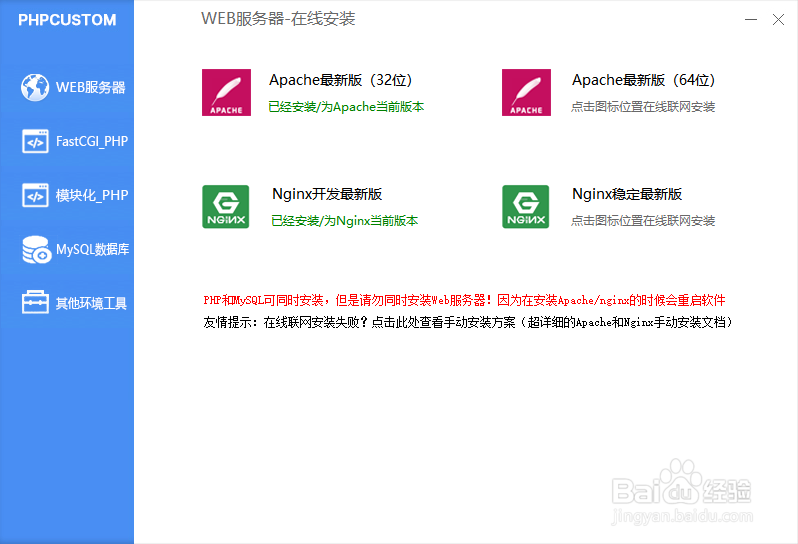This screenshot has height=544, width=798.
Task: Click the Apache最新版（64位）title
Action: 644,80
